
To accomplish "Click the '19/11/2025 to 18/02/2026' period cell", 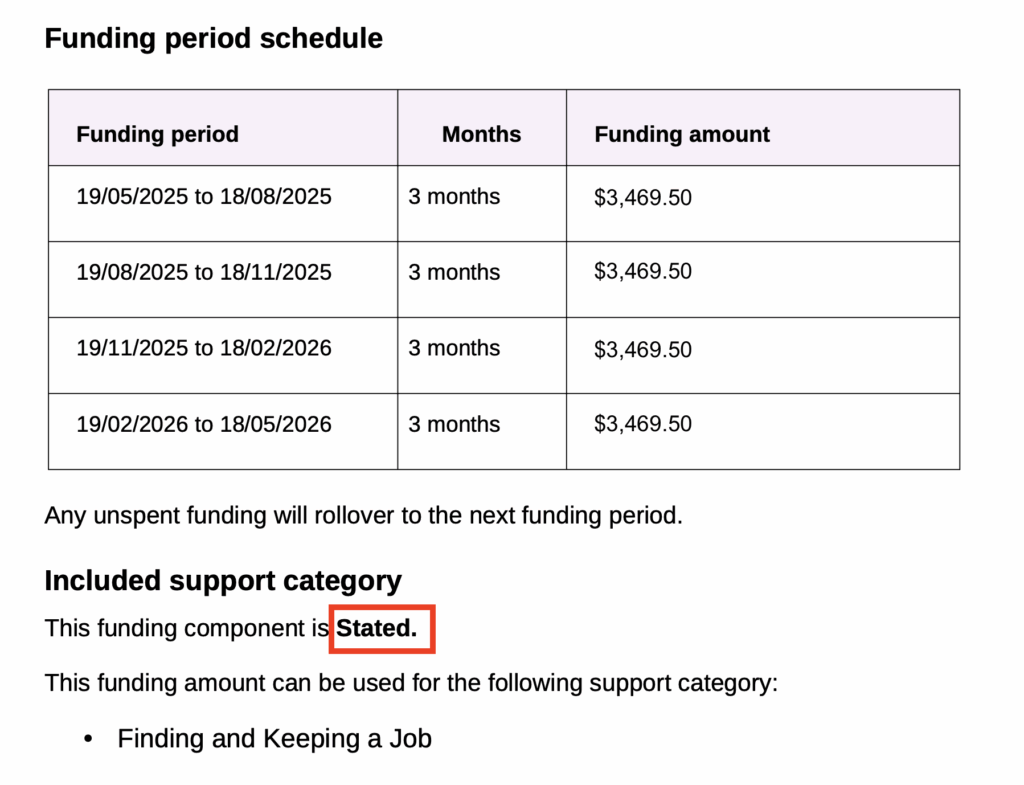I will point(204,348).
